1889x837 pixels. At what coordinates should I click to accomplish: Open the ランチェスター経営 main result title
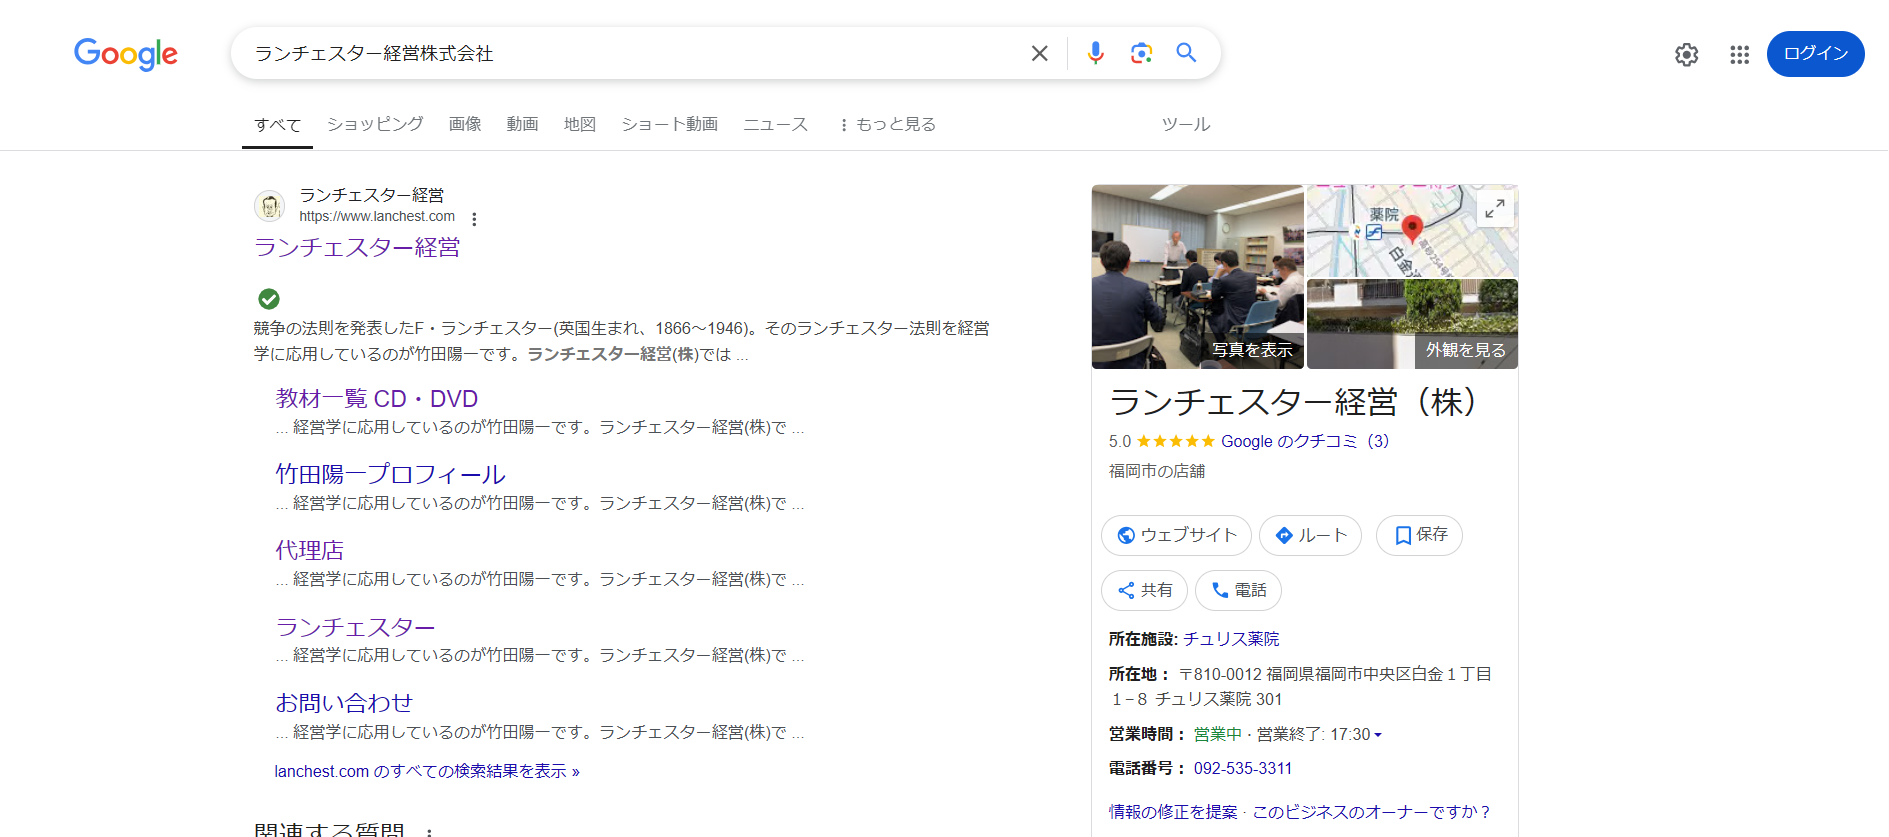357,247
